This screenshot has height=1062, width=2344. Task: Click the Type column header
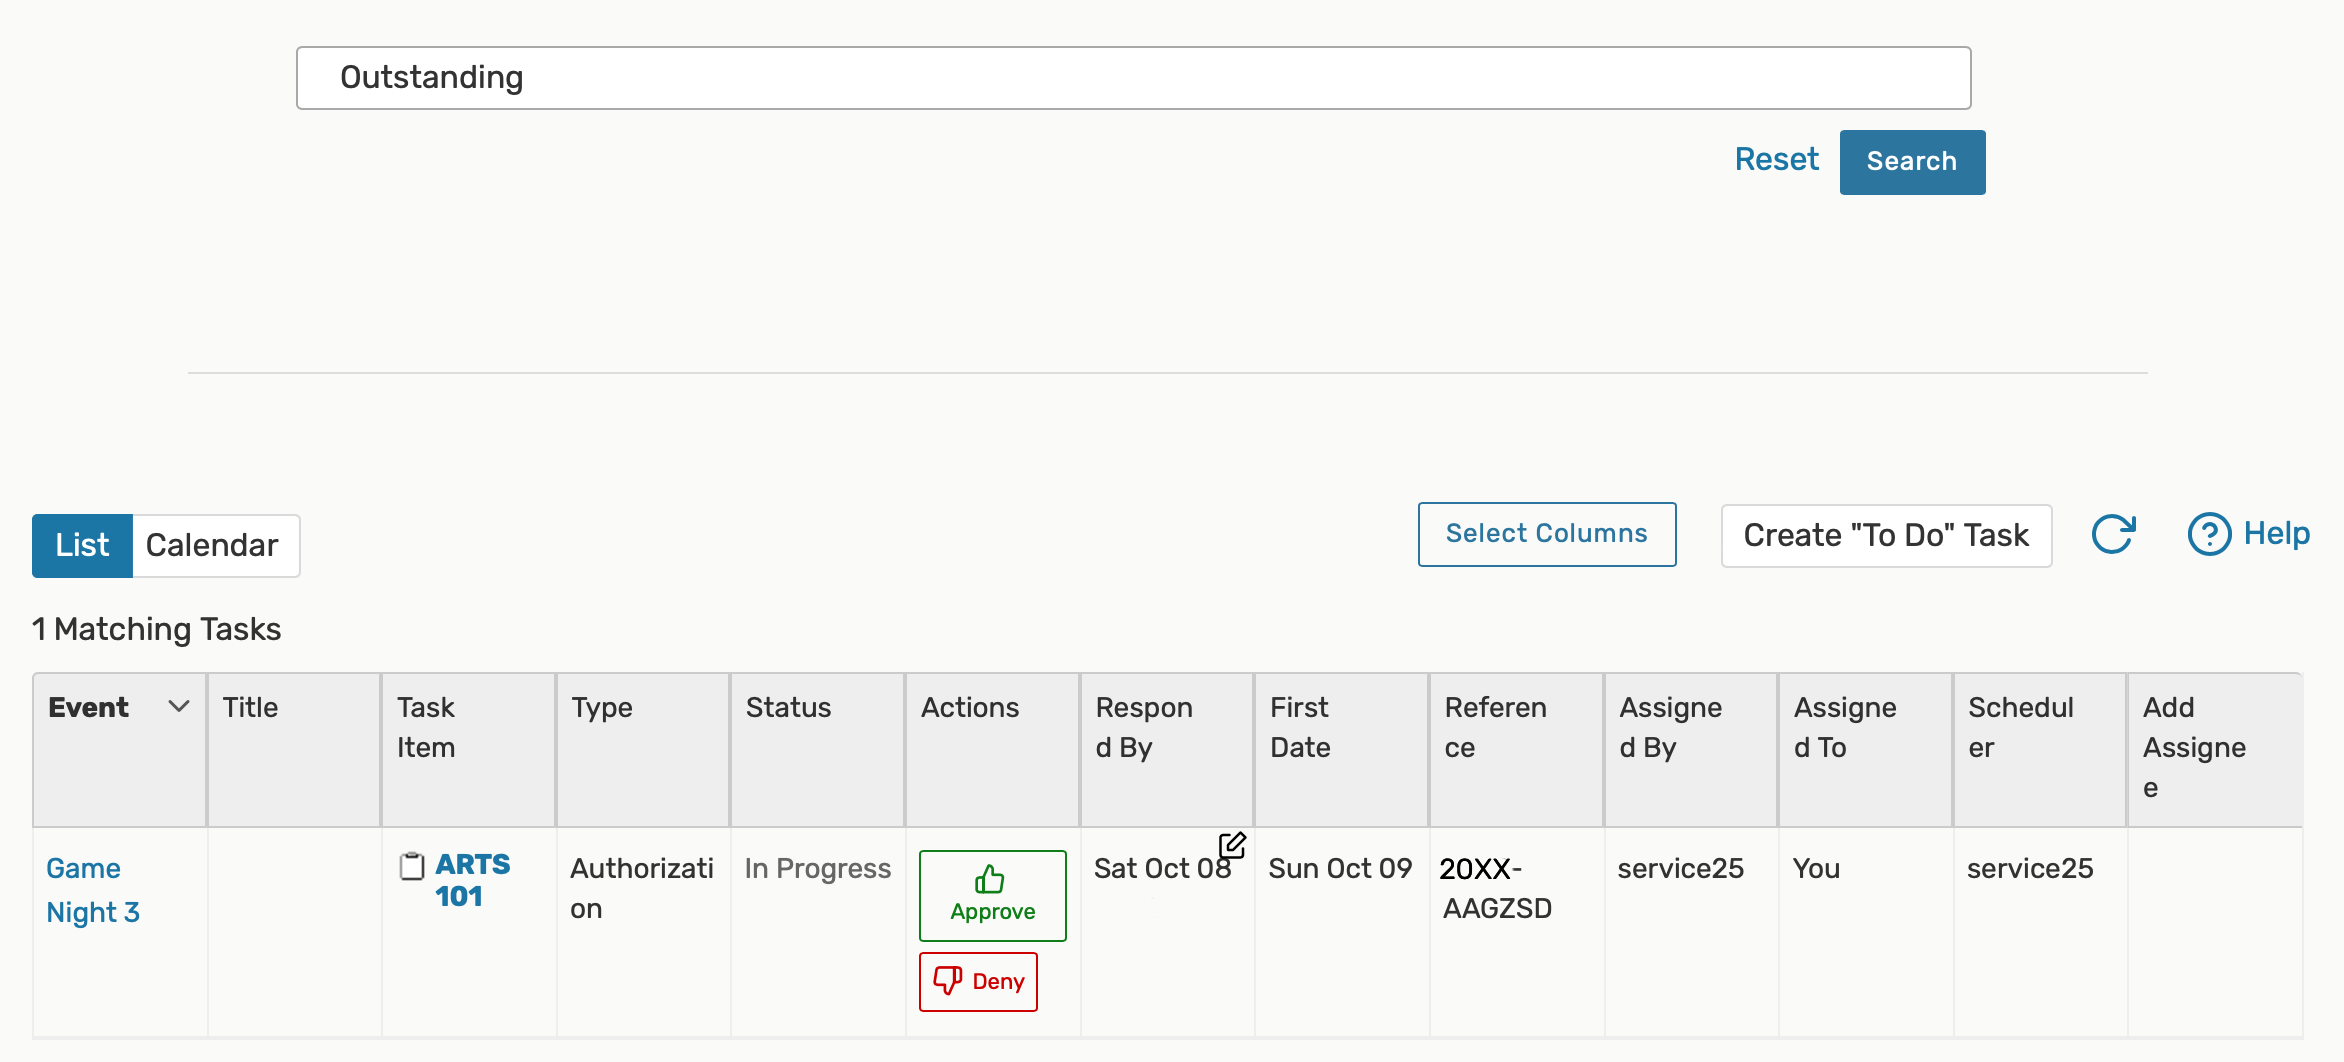602,708
